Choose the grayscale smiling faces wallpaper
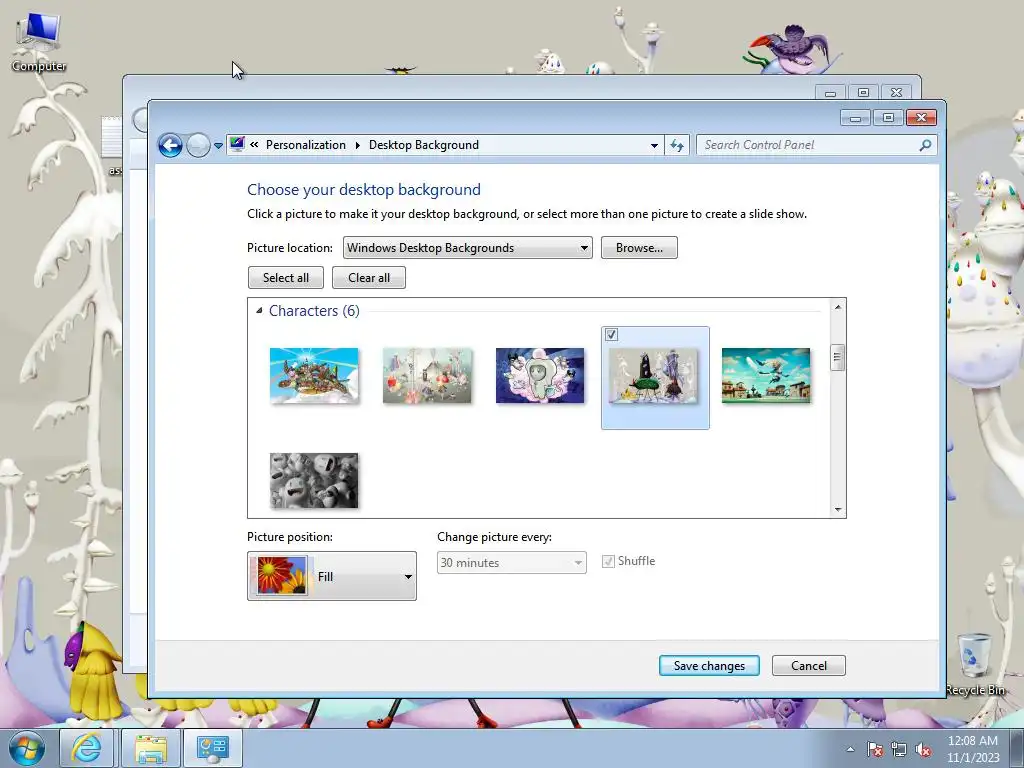Viewport: 1024px width, 768px height. tap(314, 481)
